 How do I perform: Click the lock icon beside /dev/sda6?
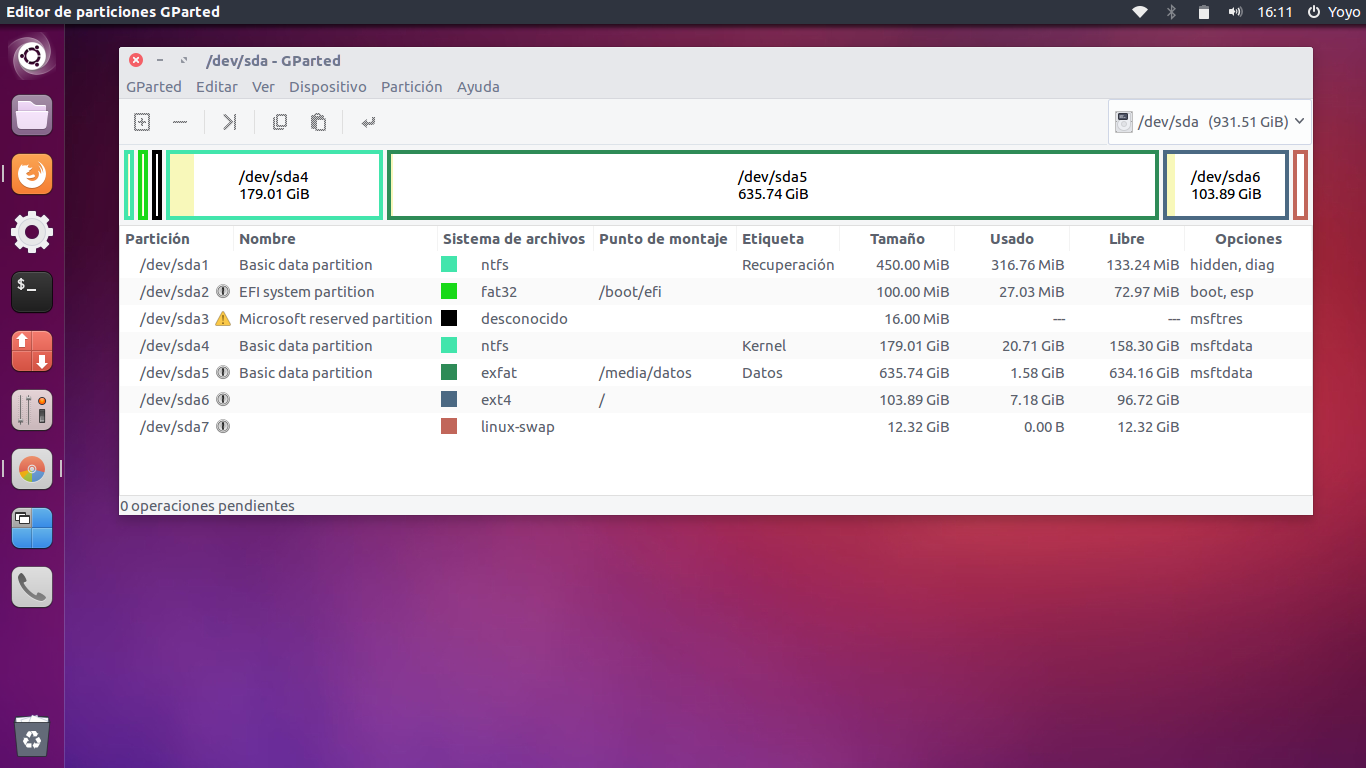pos(220,399)
